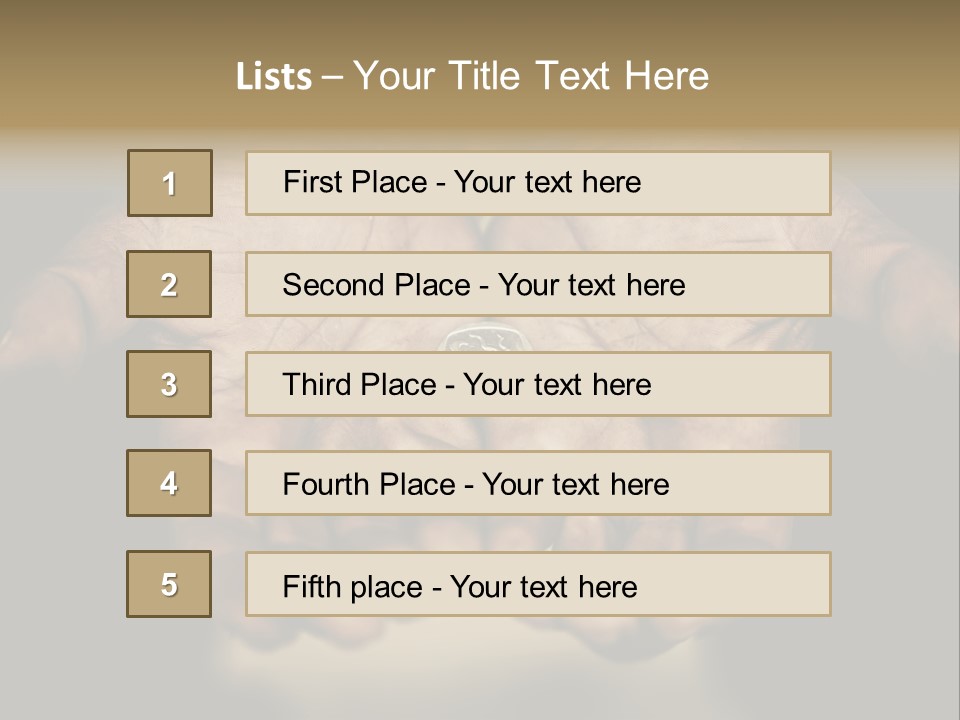Click 'Your text here' in the Fifth place row
Viewport: 960px width, 720px height.
click(543, 586)
